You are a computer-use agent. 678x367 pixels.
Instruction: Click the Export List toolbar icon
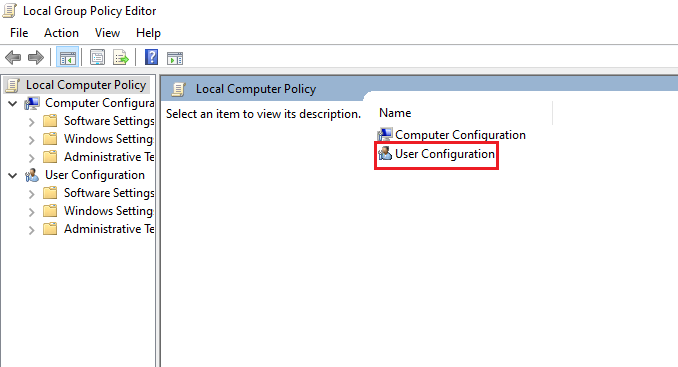(x=121, y=57)
